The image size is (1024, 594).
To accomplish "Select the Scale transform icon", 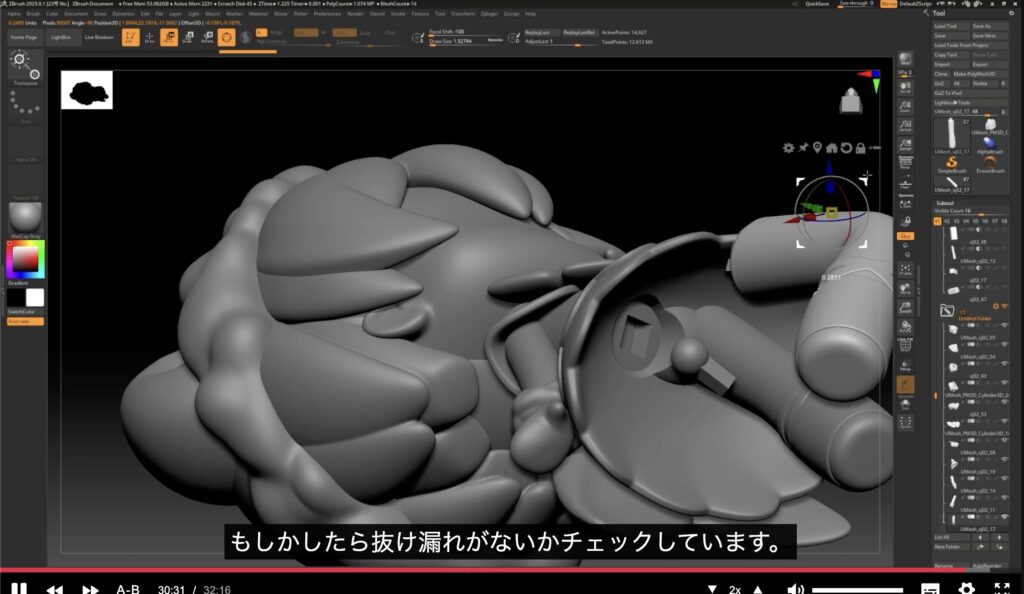I will pyautogui.click(x=188, y=37).
